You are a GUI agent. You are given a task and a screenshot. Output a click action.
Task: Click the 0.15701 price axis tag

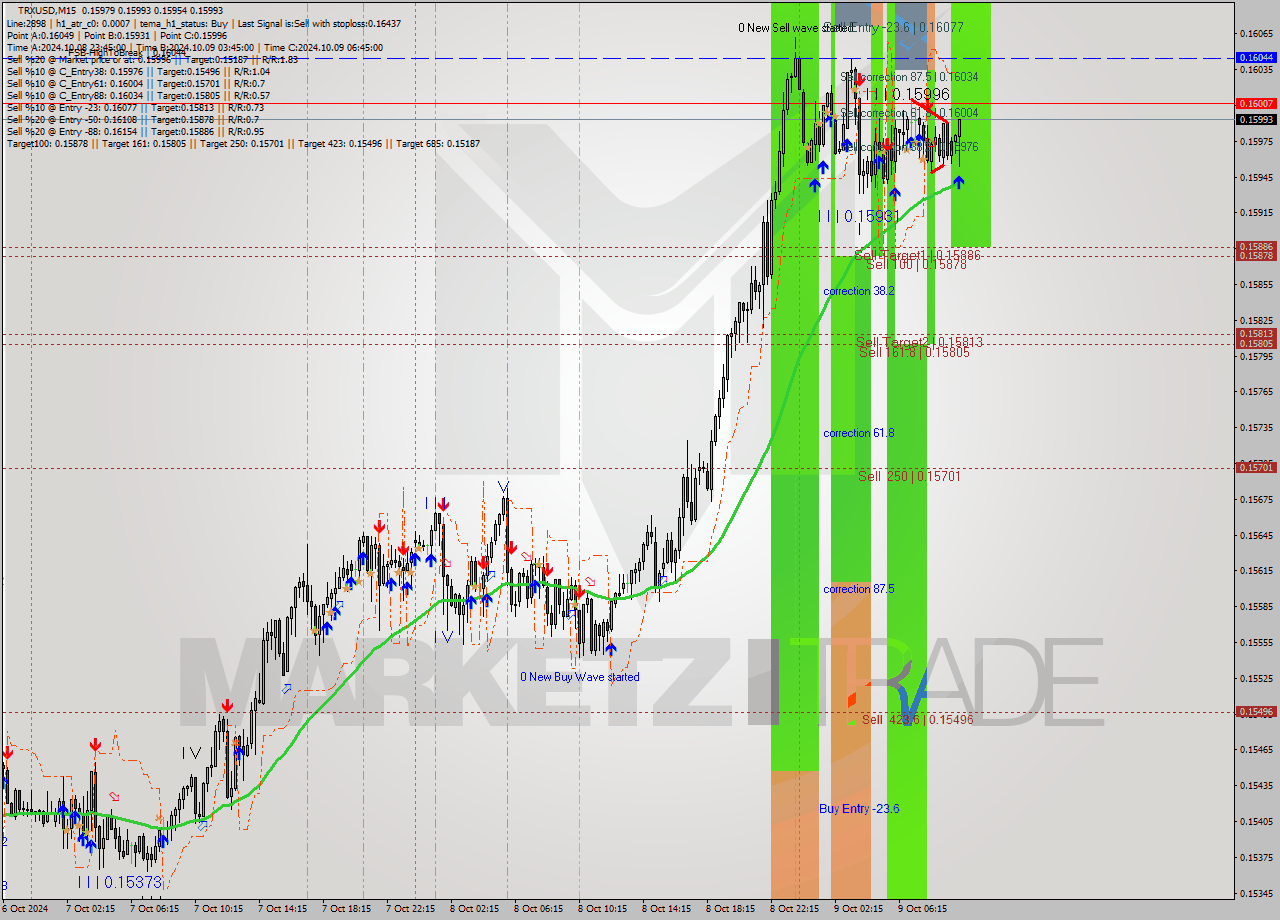[x=1256, y=467]
